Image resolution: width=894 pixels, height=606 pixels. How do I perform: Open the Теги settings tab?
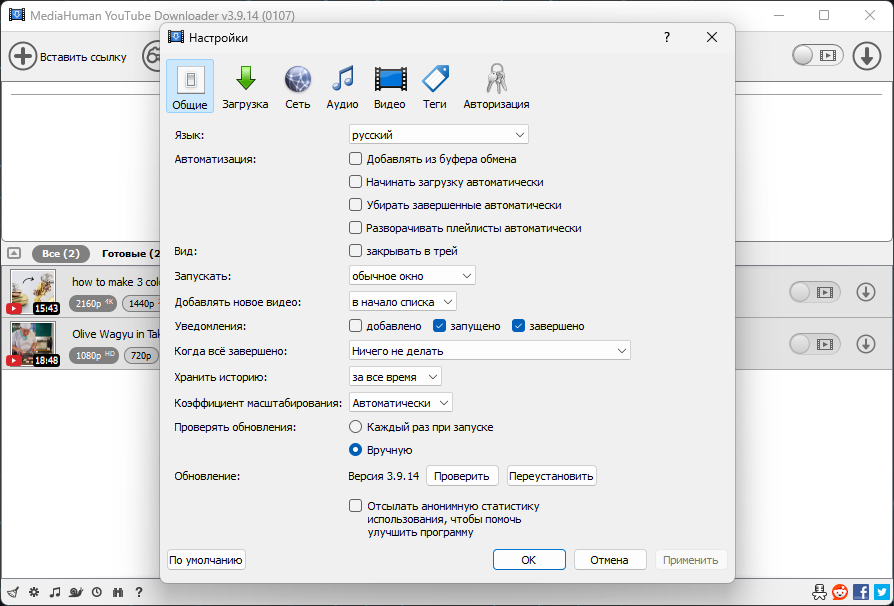434,87
